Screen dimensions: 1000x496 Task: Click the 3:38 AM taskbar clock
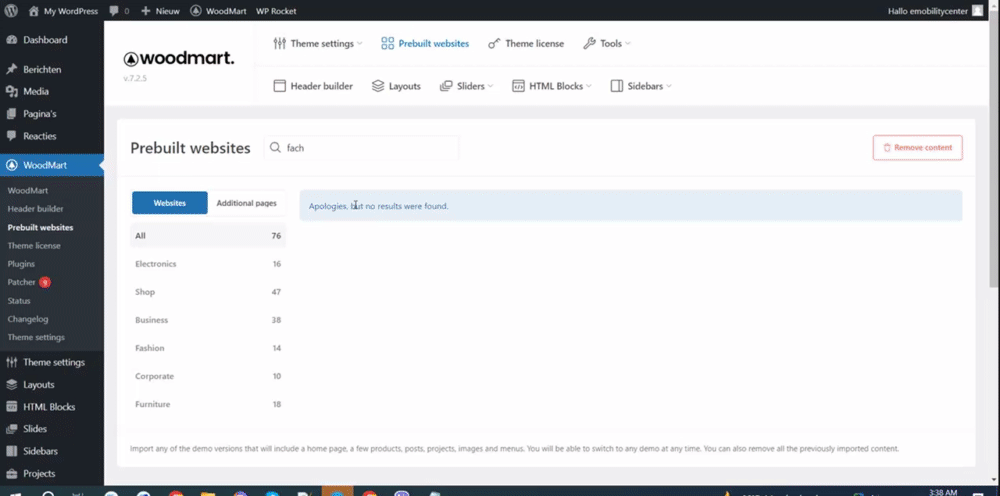pyautogui.click(x=944, y=492)
